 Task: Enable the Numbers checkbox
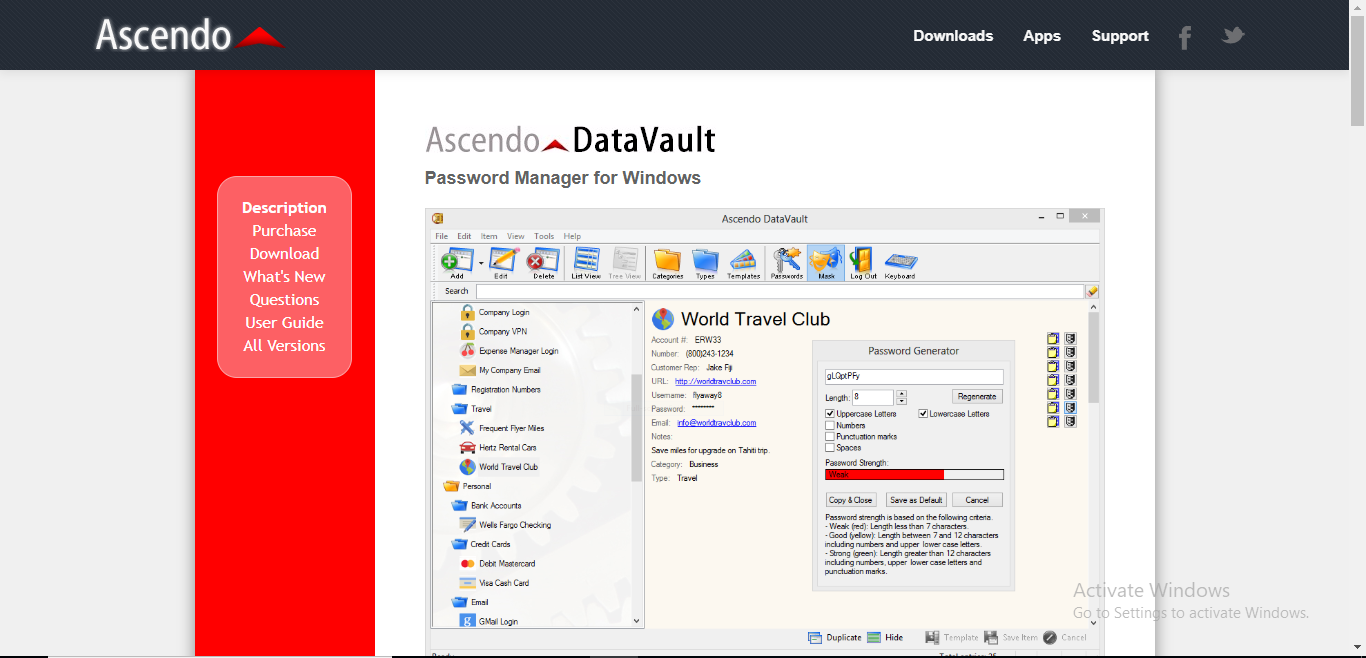point(830,425)
